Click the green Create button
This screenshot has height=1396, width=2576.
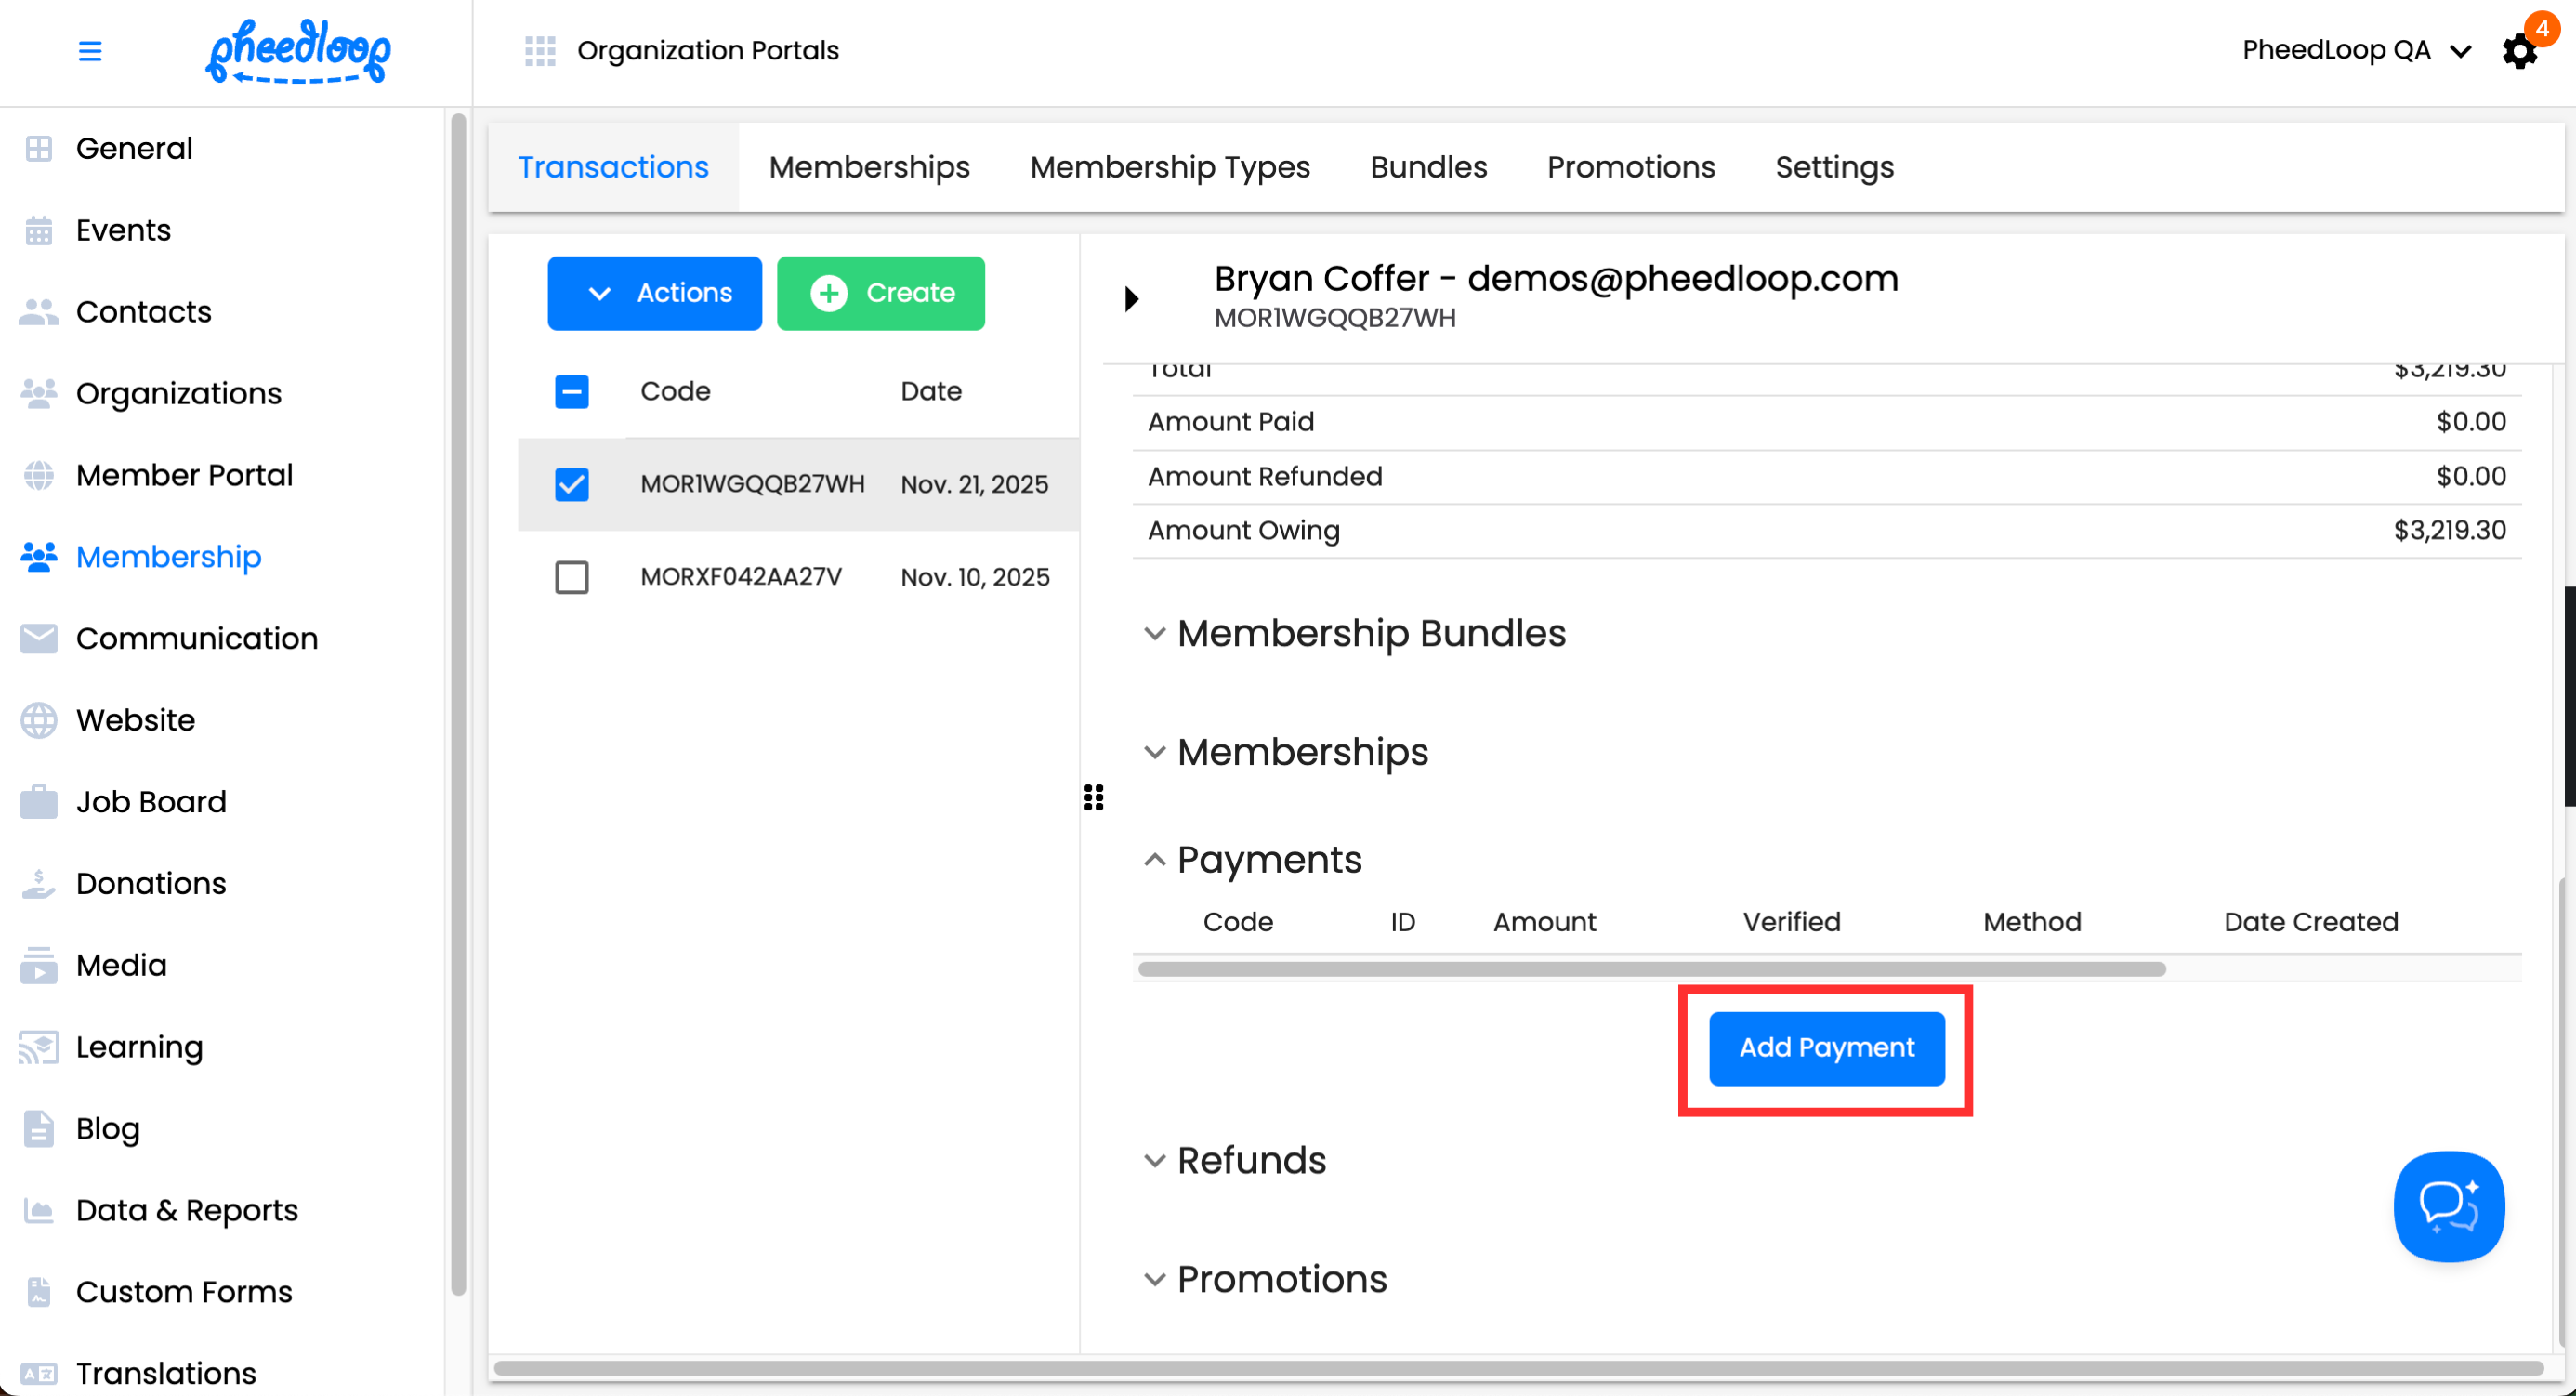coord(881,293)
